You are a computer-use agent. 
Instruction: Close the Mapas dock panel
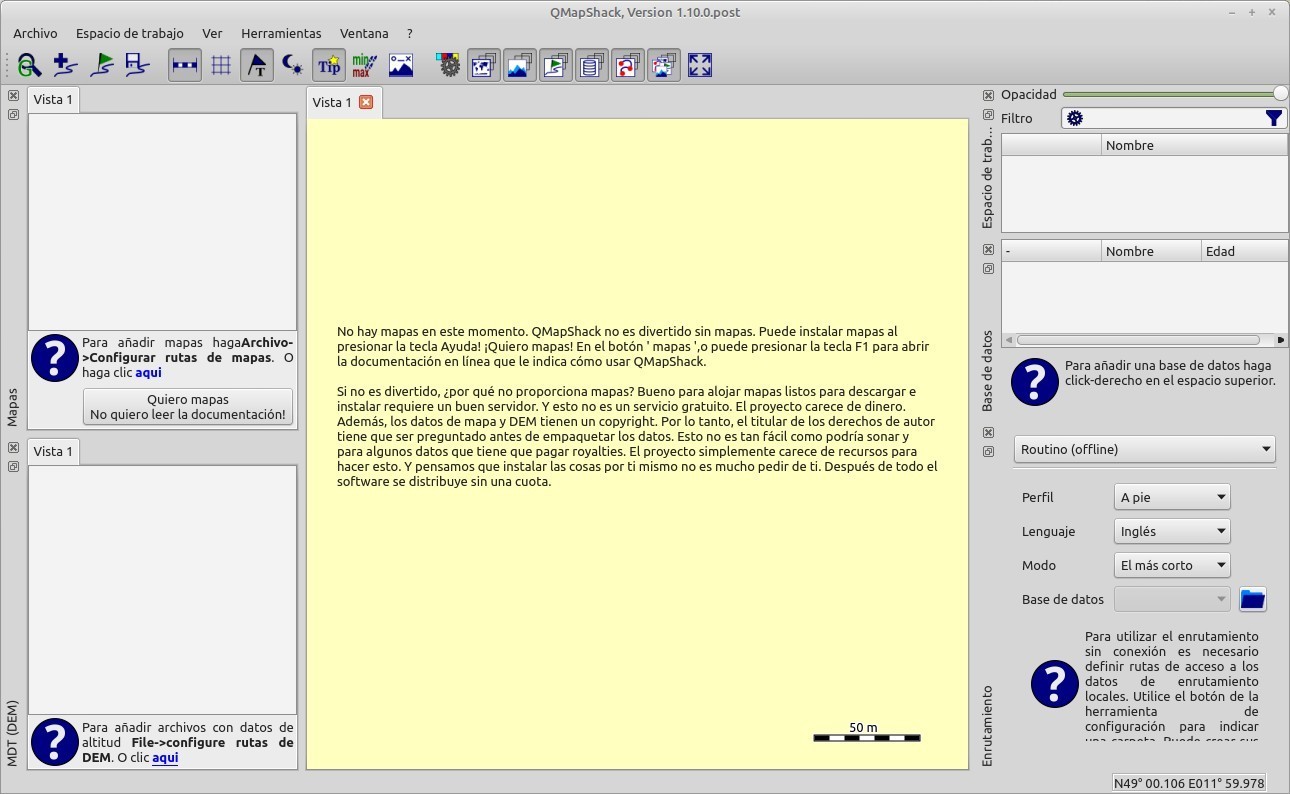(13, 96)
